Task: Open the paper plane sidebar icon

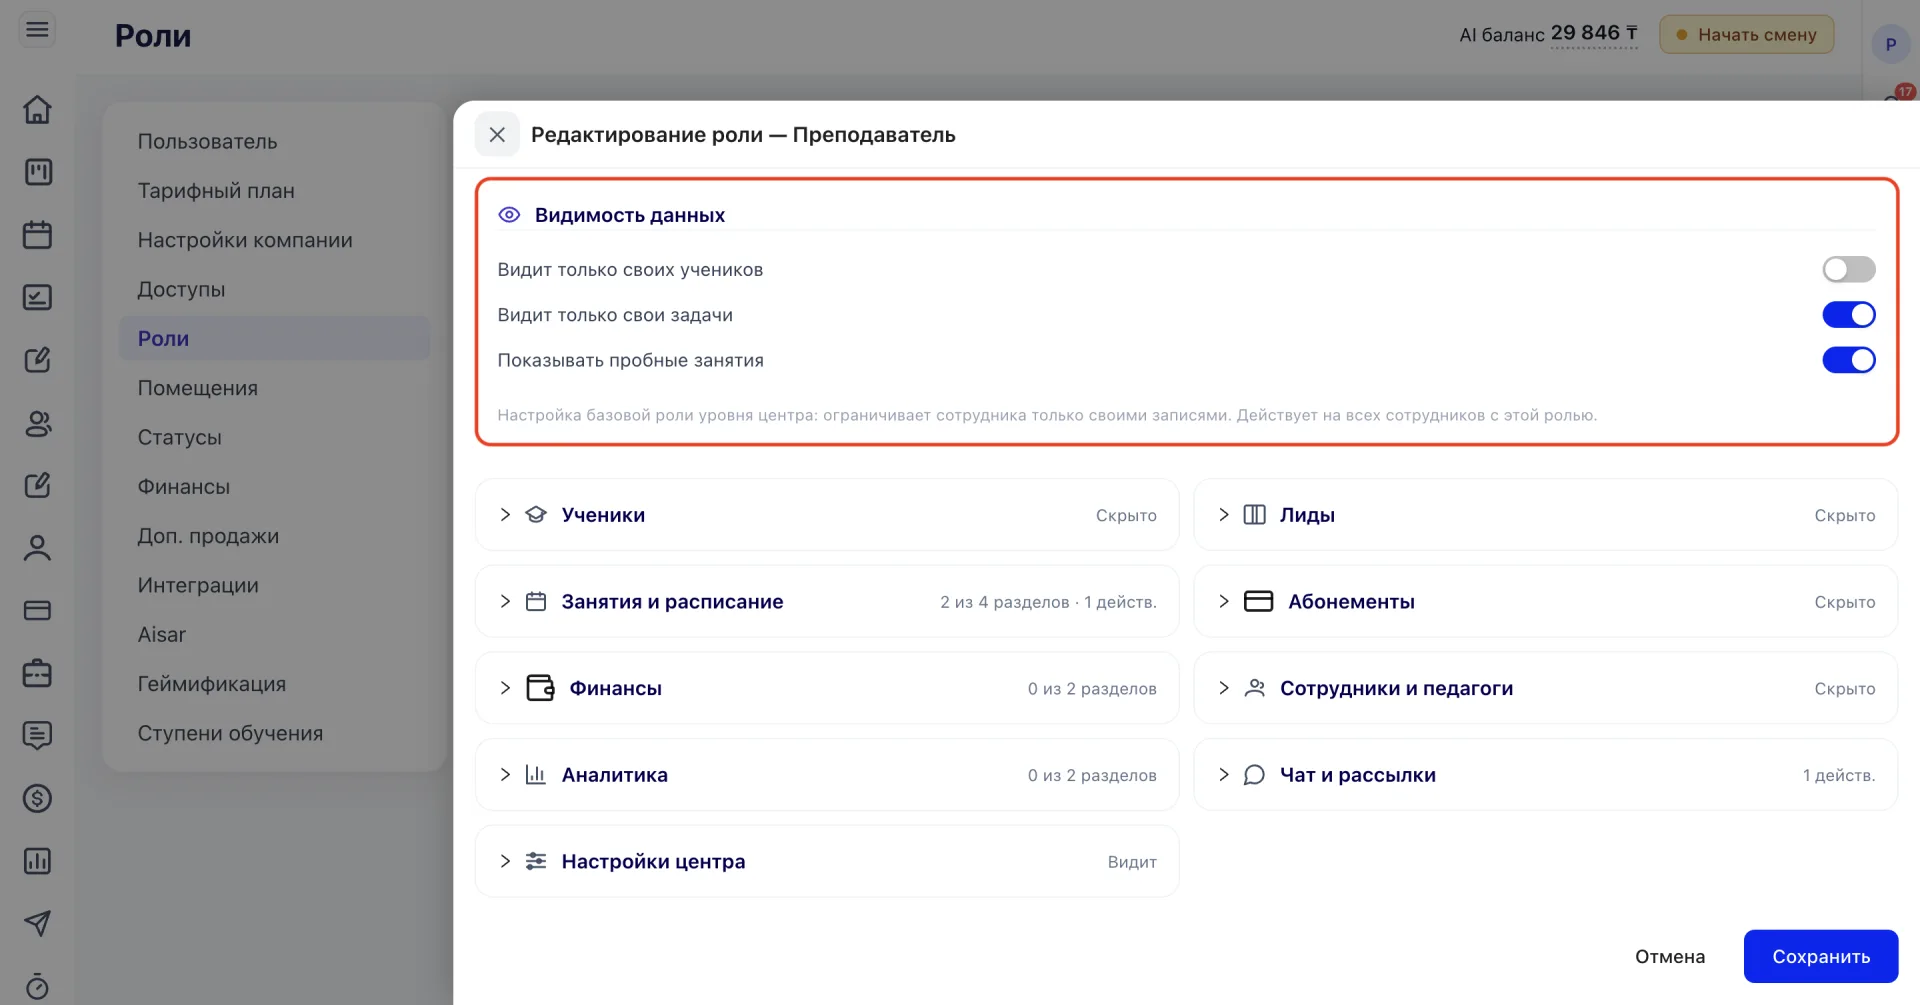Action: point(37,923)
